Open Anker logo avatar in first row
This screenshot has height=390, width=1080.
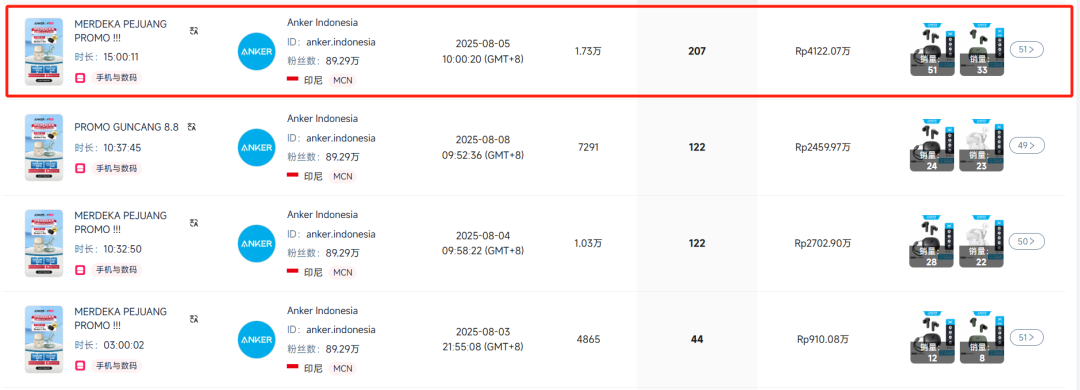coord(256,51)
